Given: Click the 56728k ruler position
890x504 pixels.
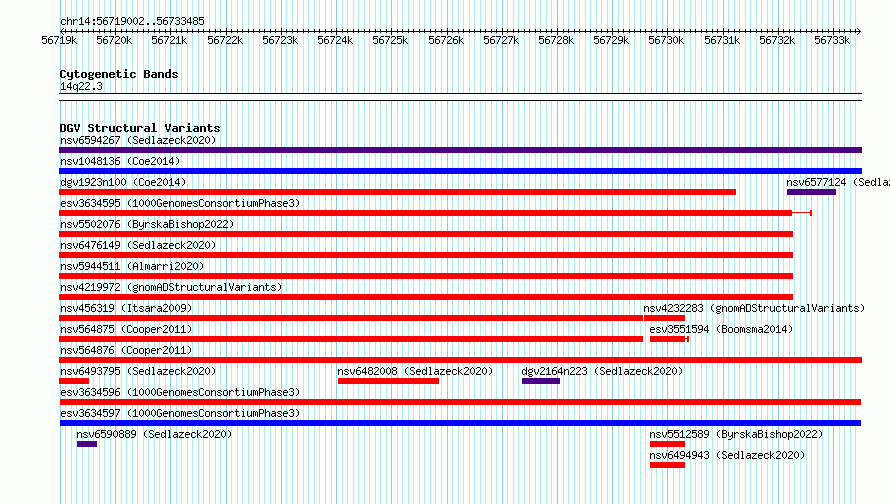Looking at the screenshot, I should point(556,40).
